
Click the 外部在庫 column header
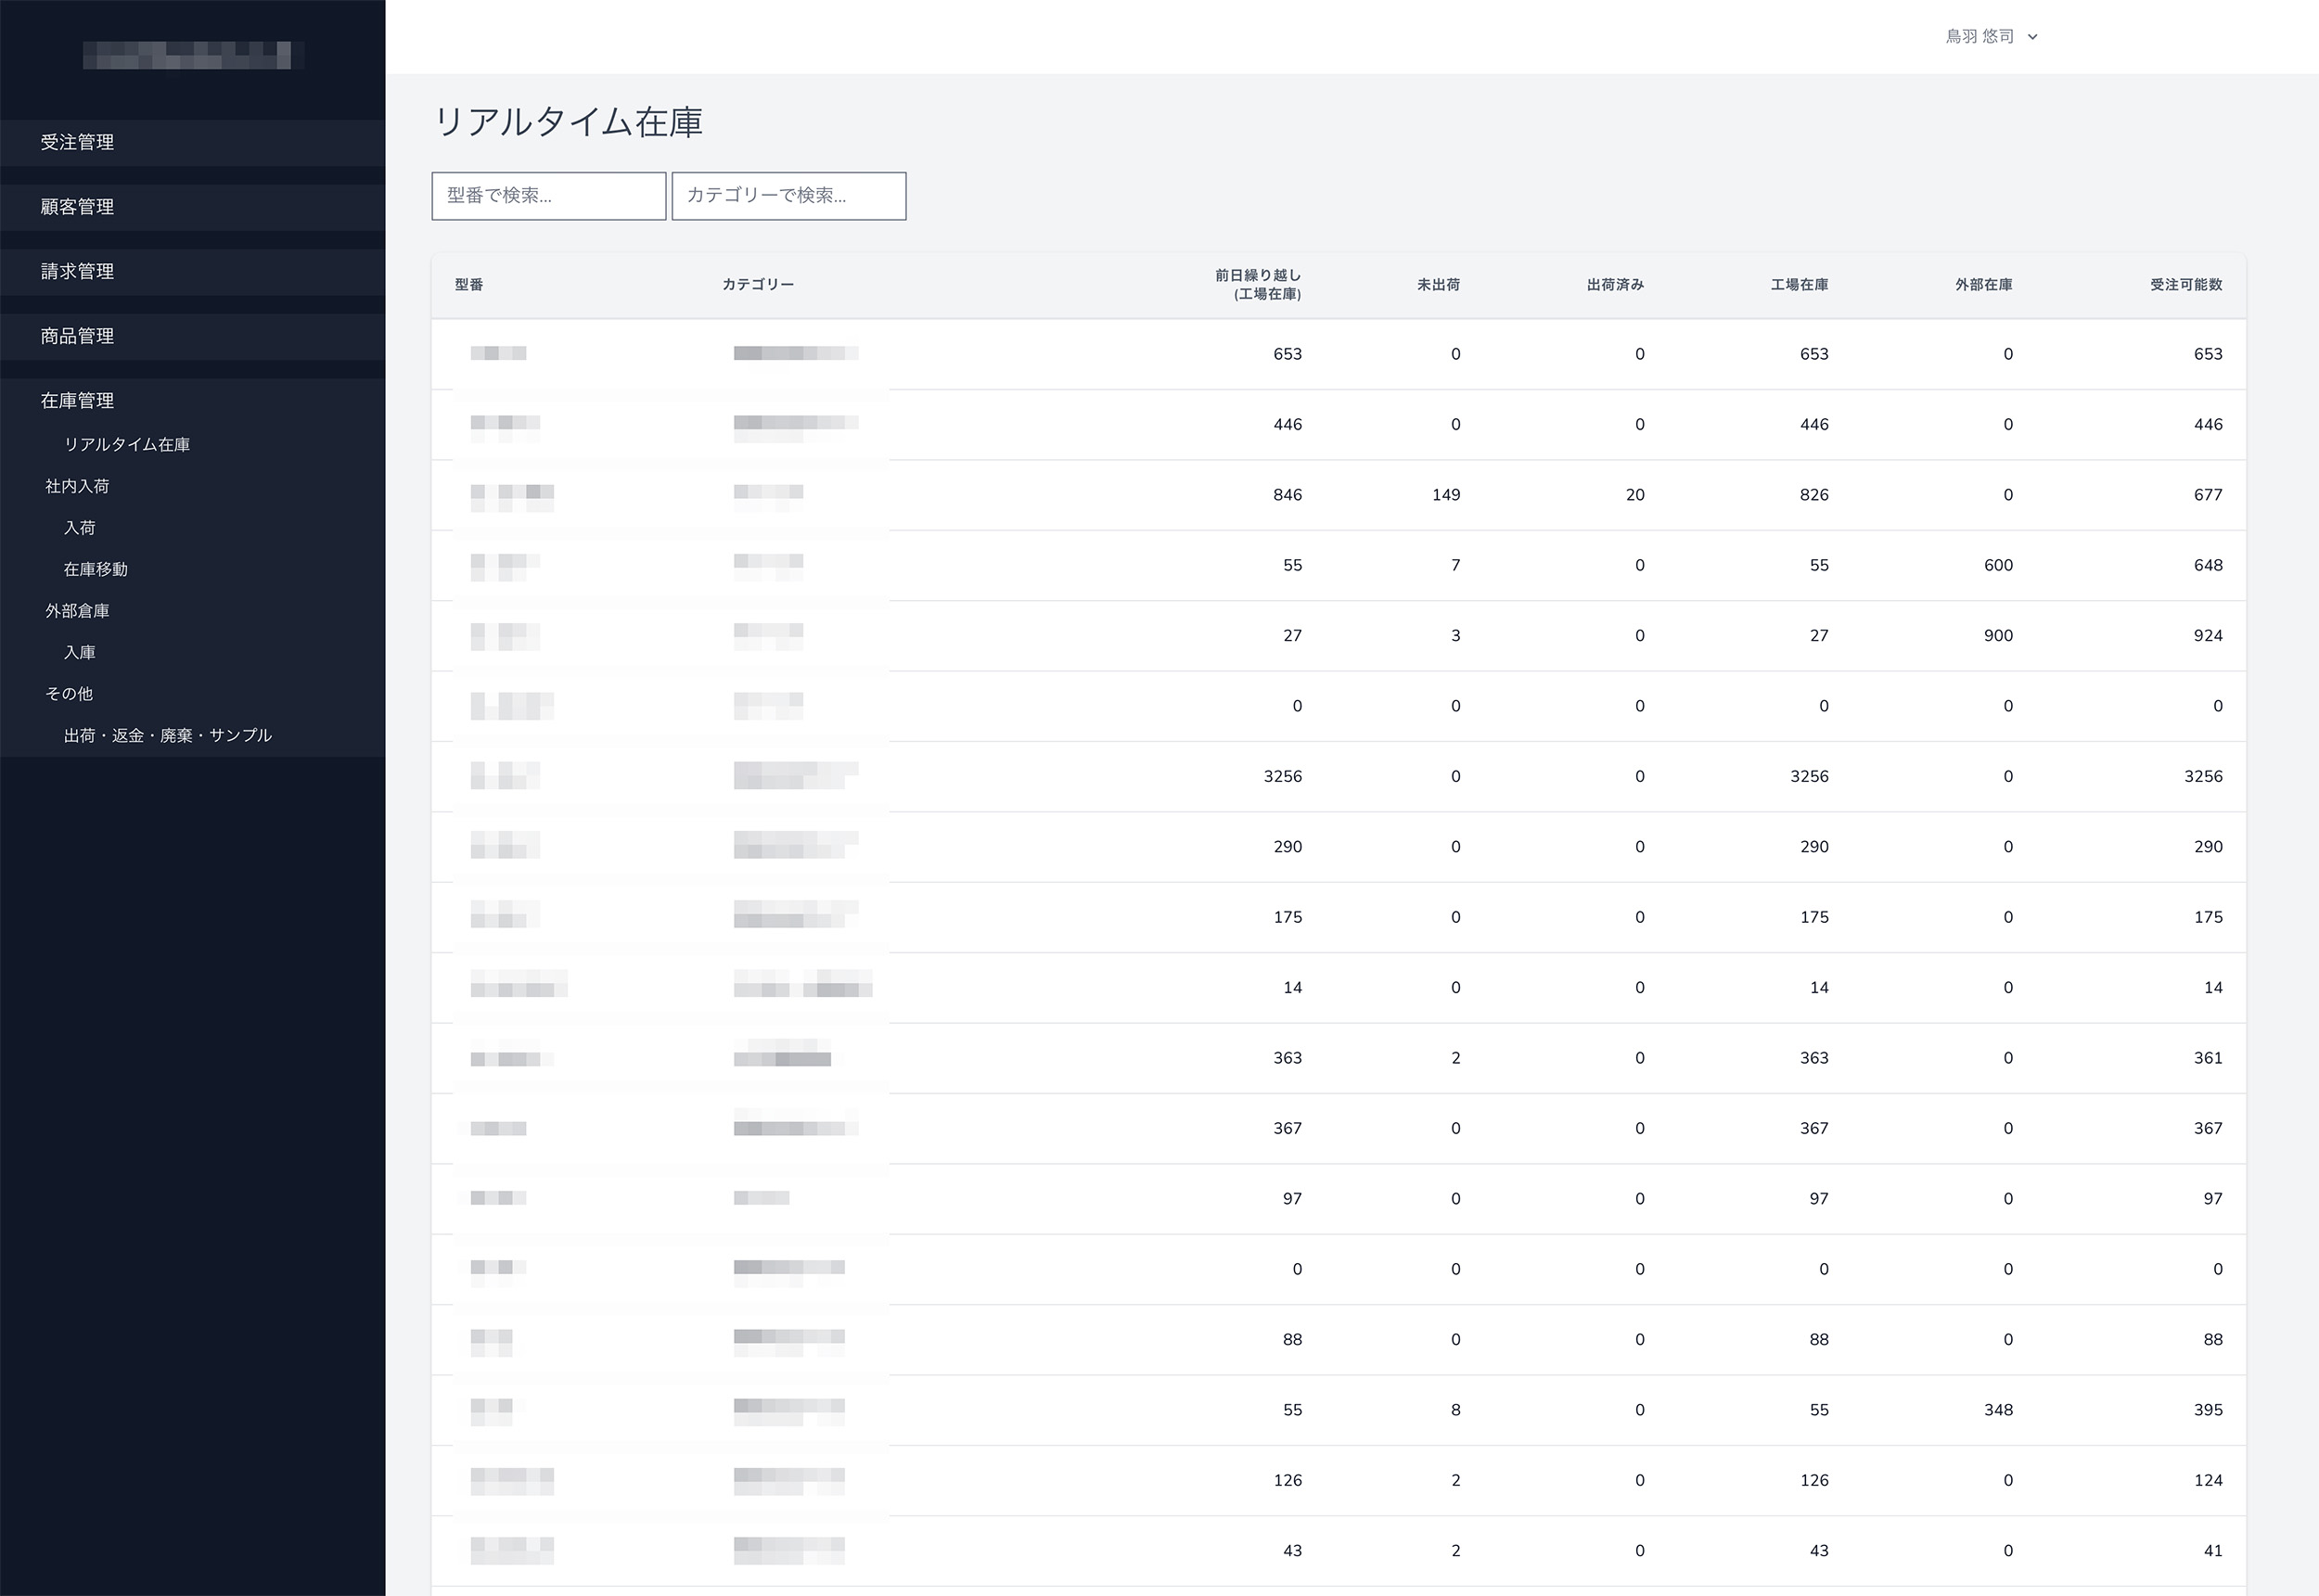click(1983, 285)
